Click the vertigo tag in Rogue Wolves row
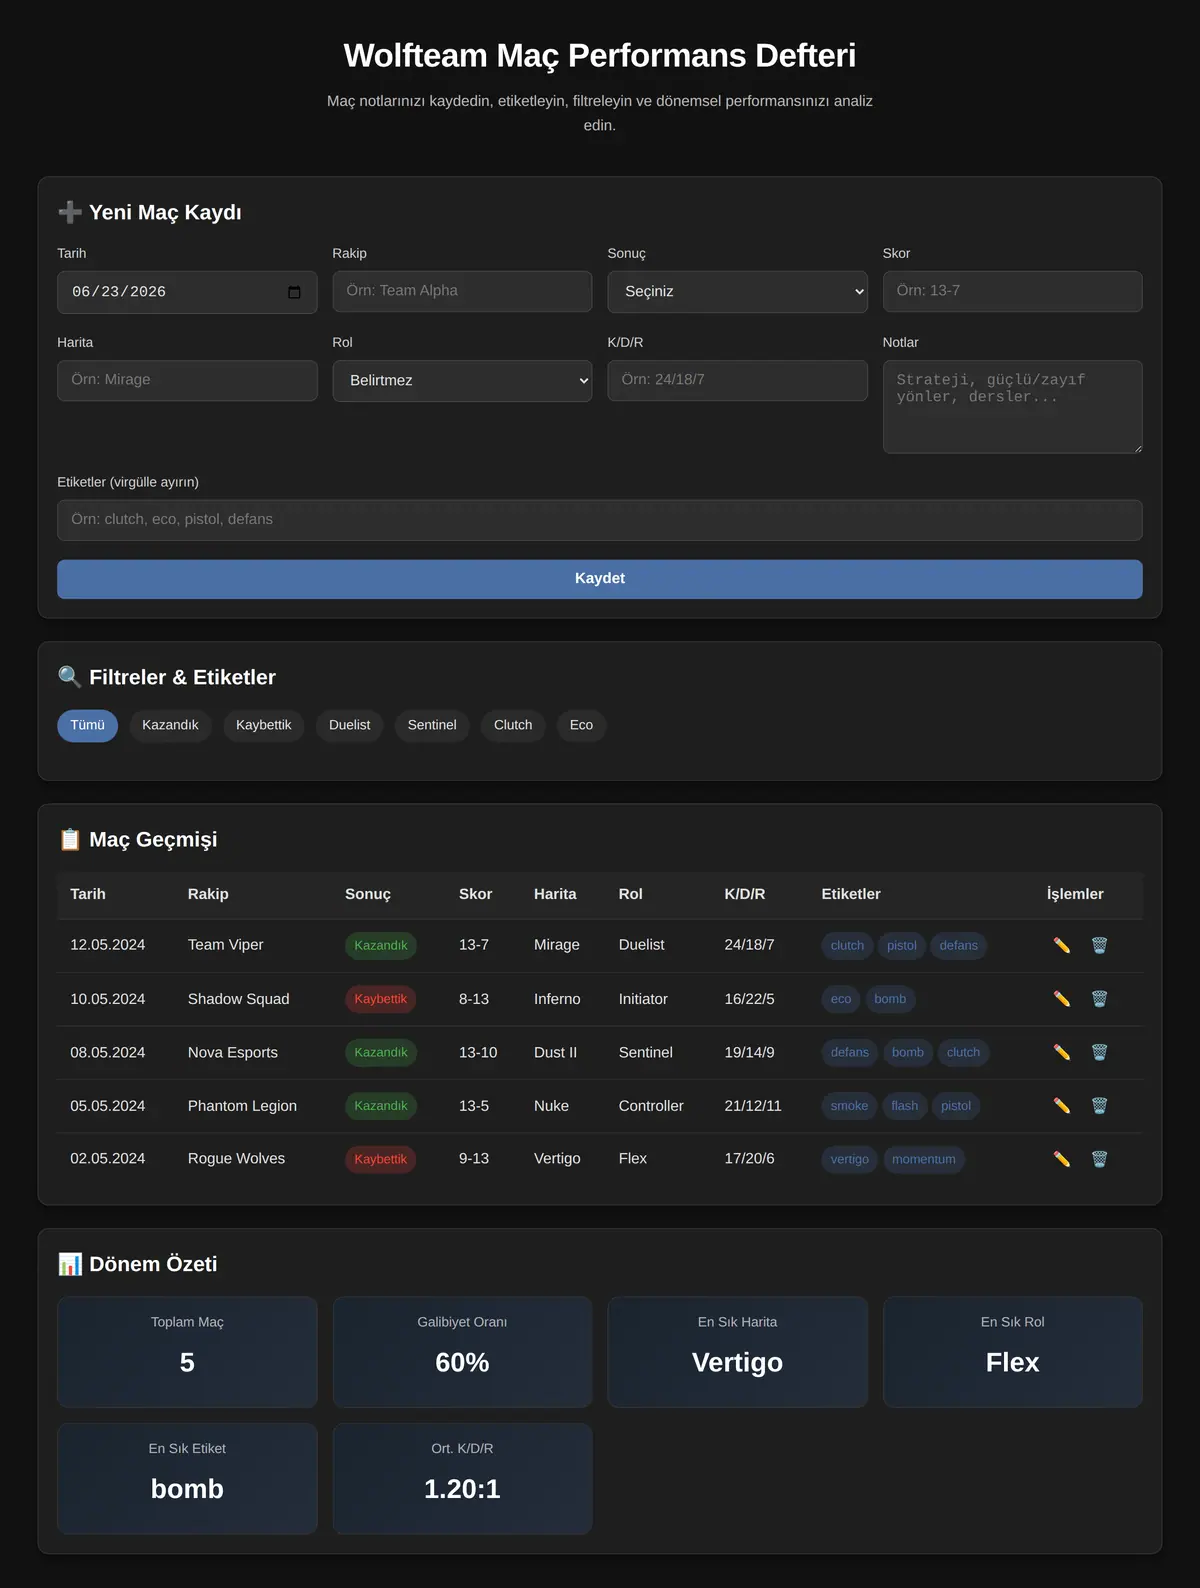This screenshot has height=1588, width=1200. click(850, 1160)
